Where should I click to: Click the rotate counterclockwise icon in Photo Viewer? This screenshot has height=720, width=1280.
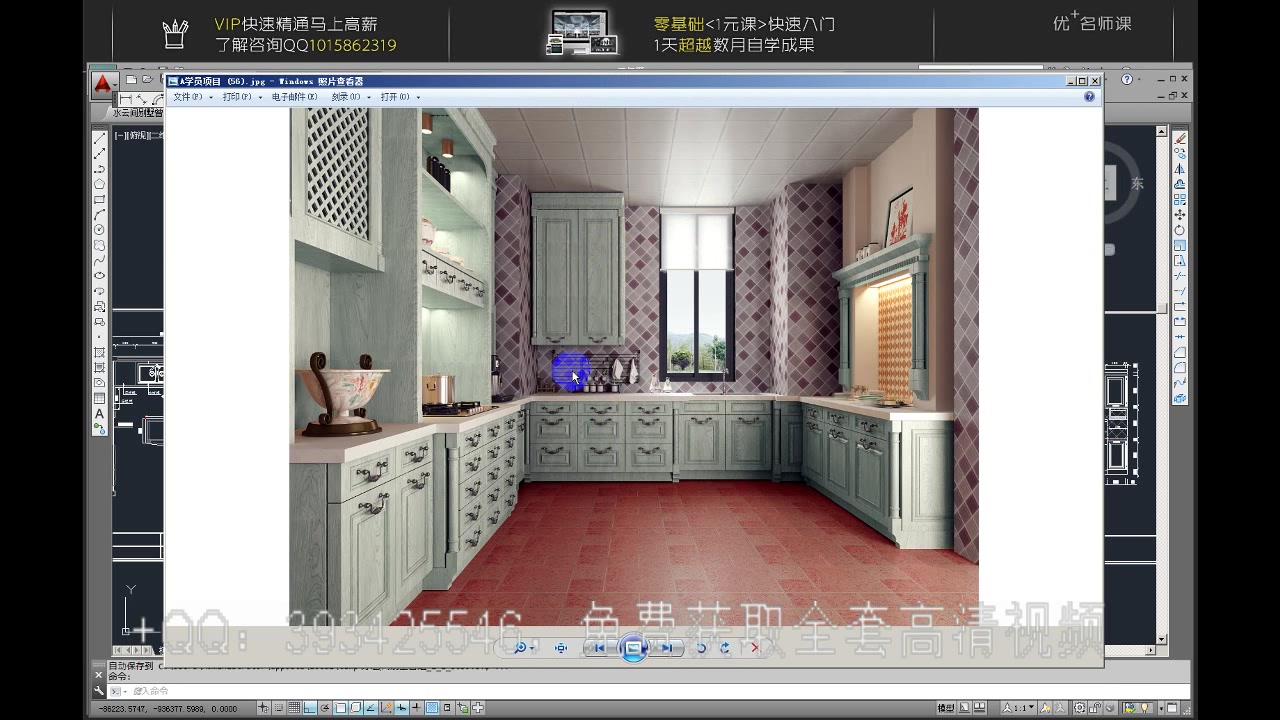tap(702, 647)
